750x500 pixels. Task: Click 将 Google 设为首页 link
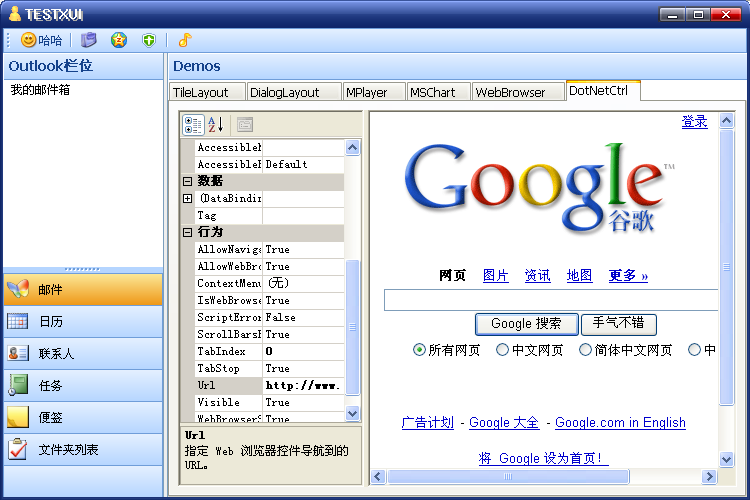pos(543,458)
